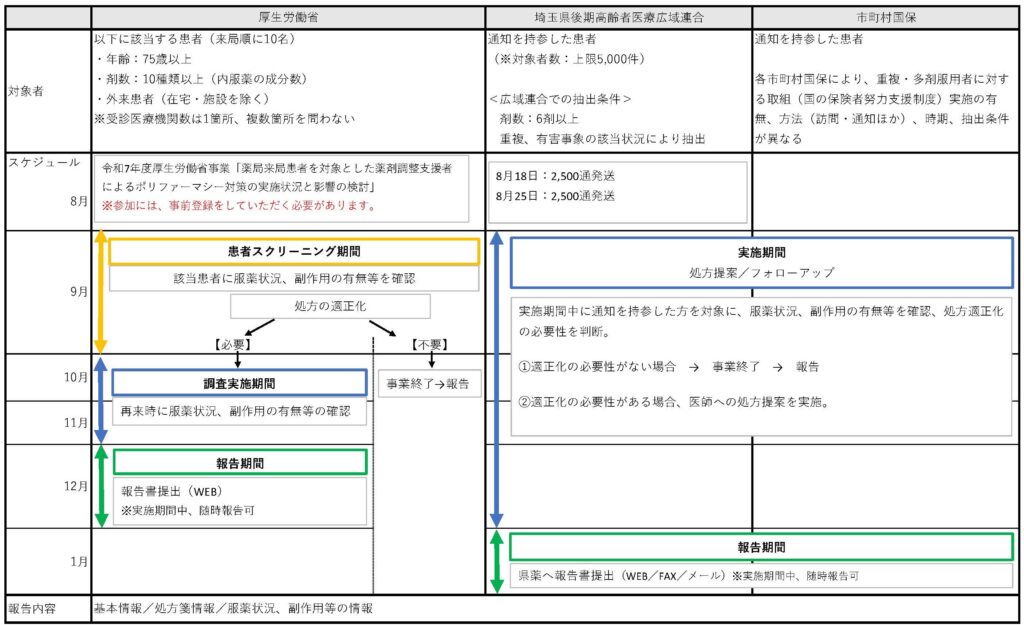Select the 10月 month label
Screen dimensions: 1024x625
[x=76, y=377]
